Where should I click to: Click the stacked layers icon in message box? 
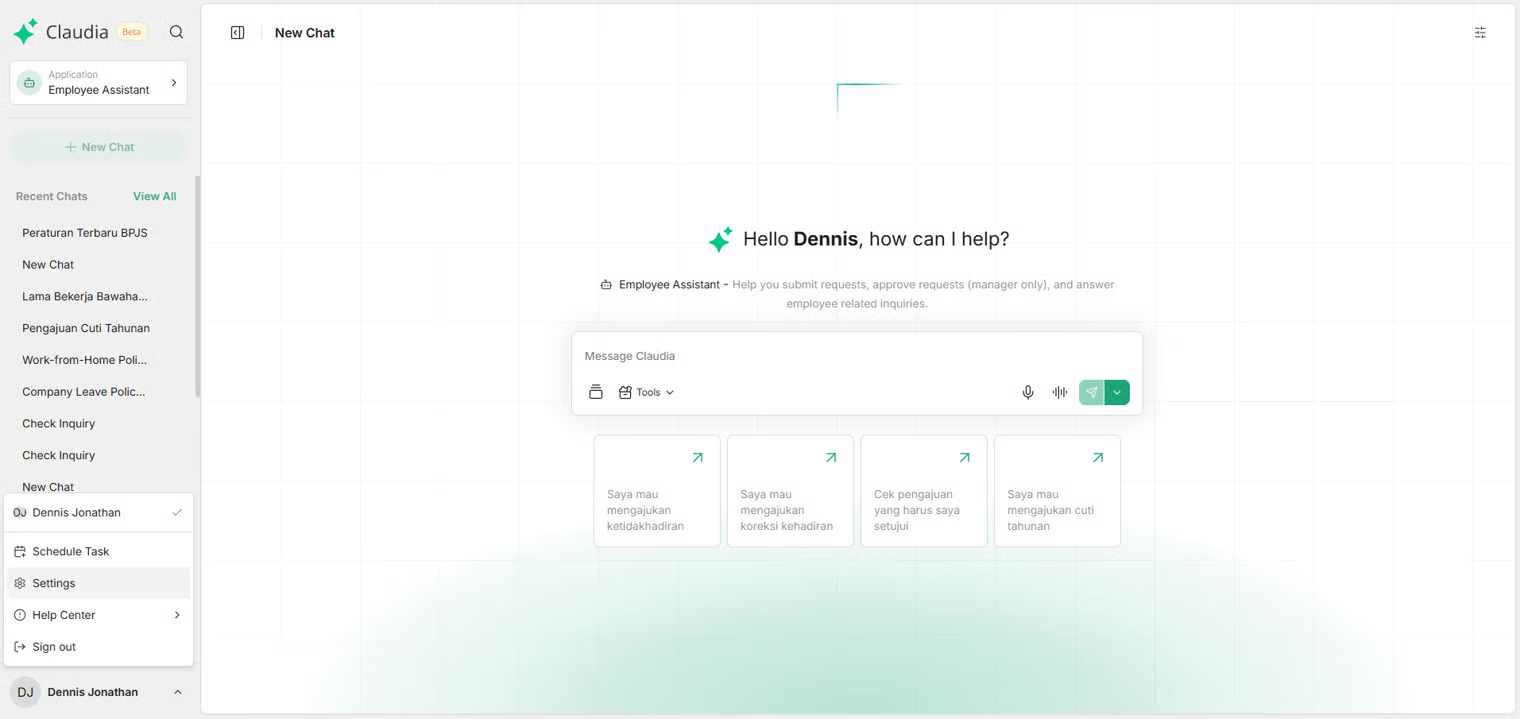pyautogui.click(x=595, y=392)
